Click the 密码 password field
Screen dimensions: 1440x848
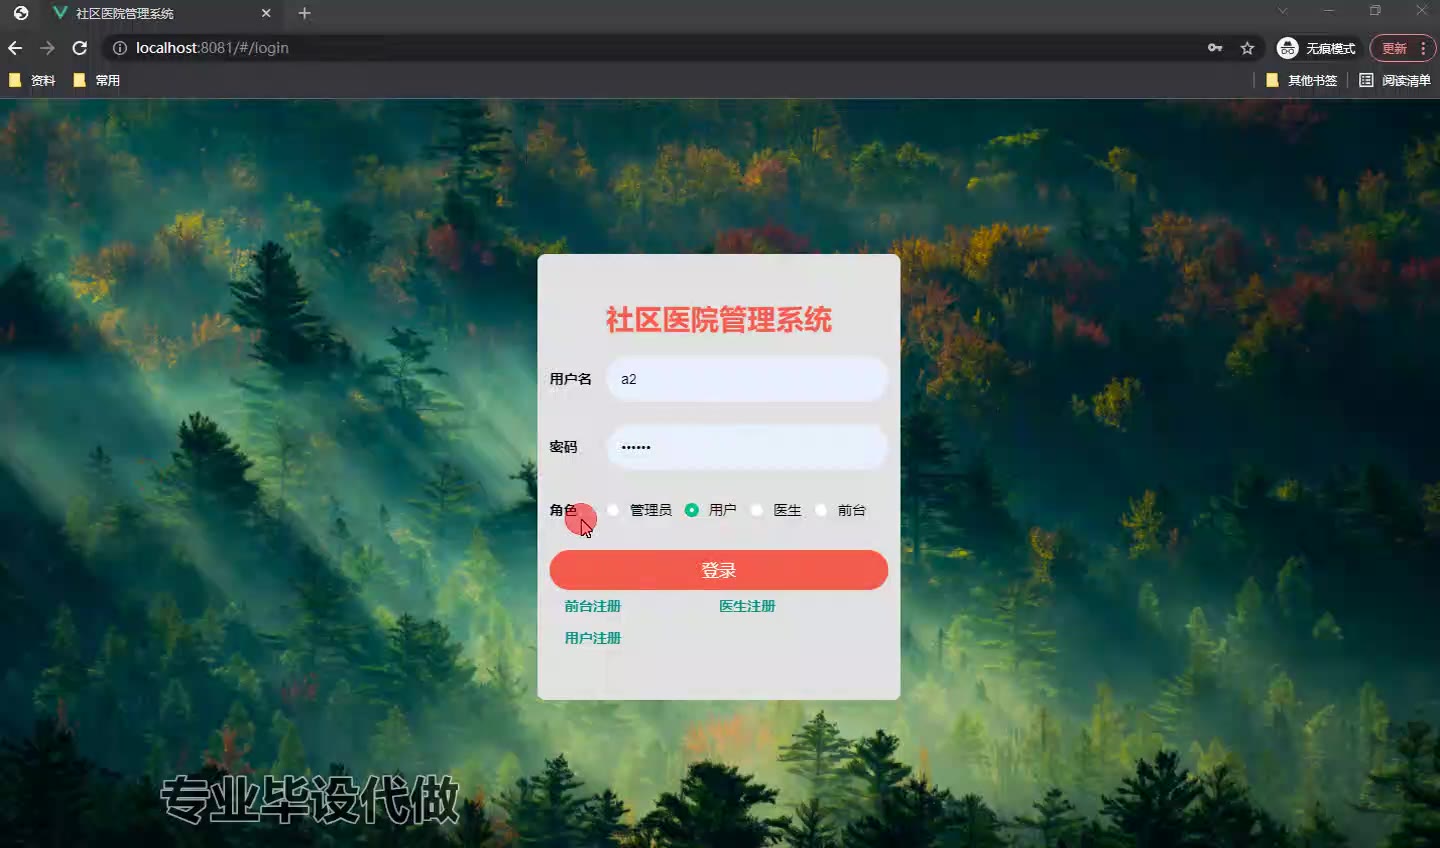(x=747, y=447)
